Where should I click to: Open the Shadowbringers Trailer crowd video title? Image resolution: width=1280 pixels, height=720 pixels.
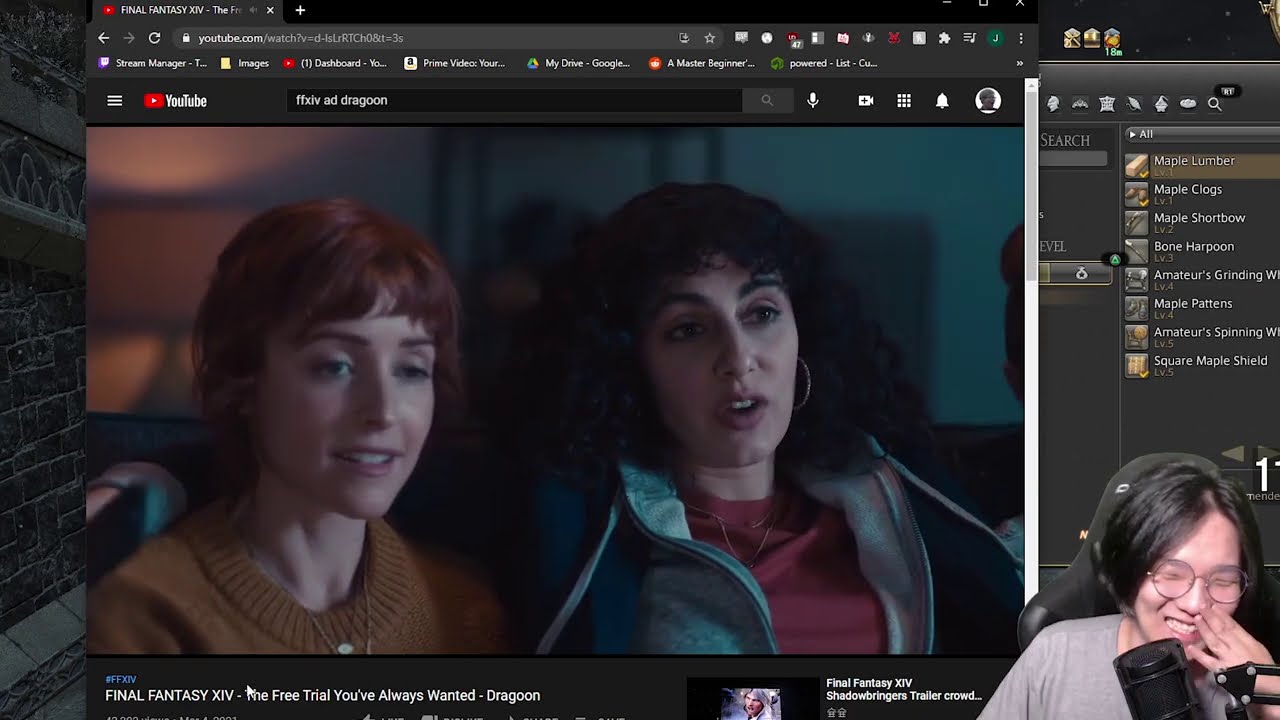point(904,689)
